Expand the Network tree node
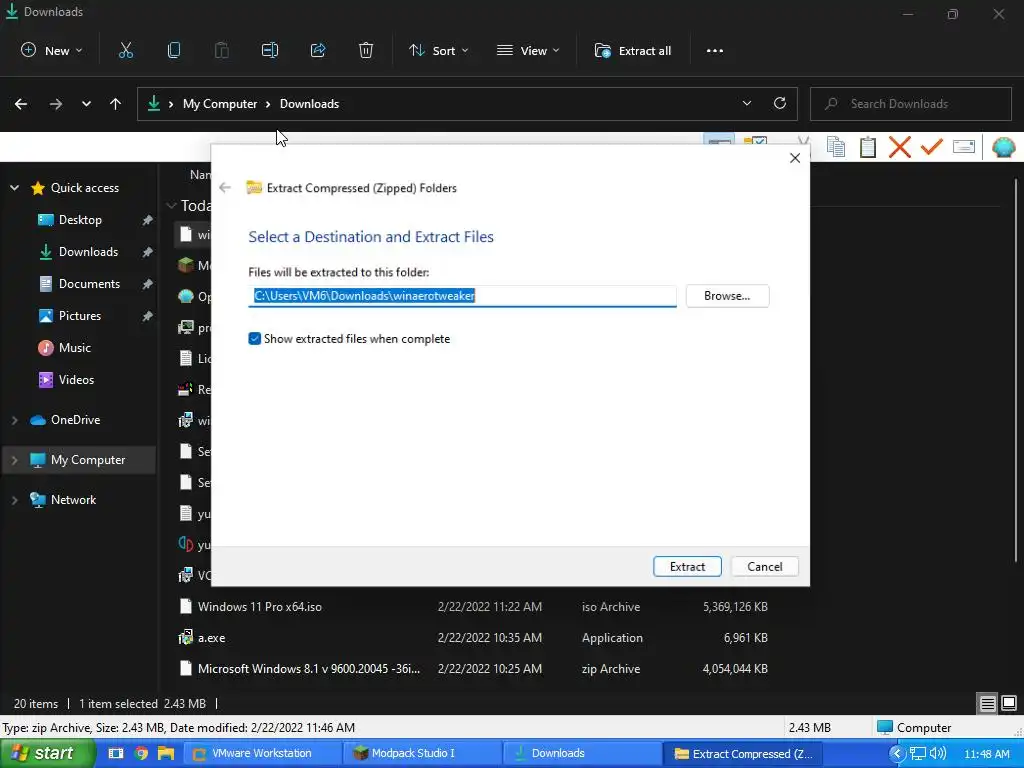Viewport: 1024px width, 768px height. 14,500
